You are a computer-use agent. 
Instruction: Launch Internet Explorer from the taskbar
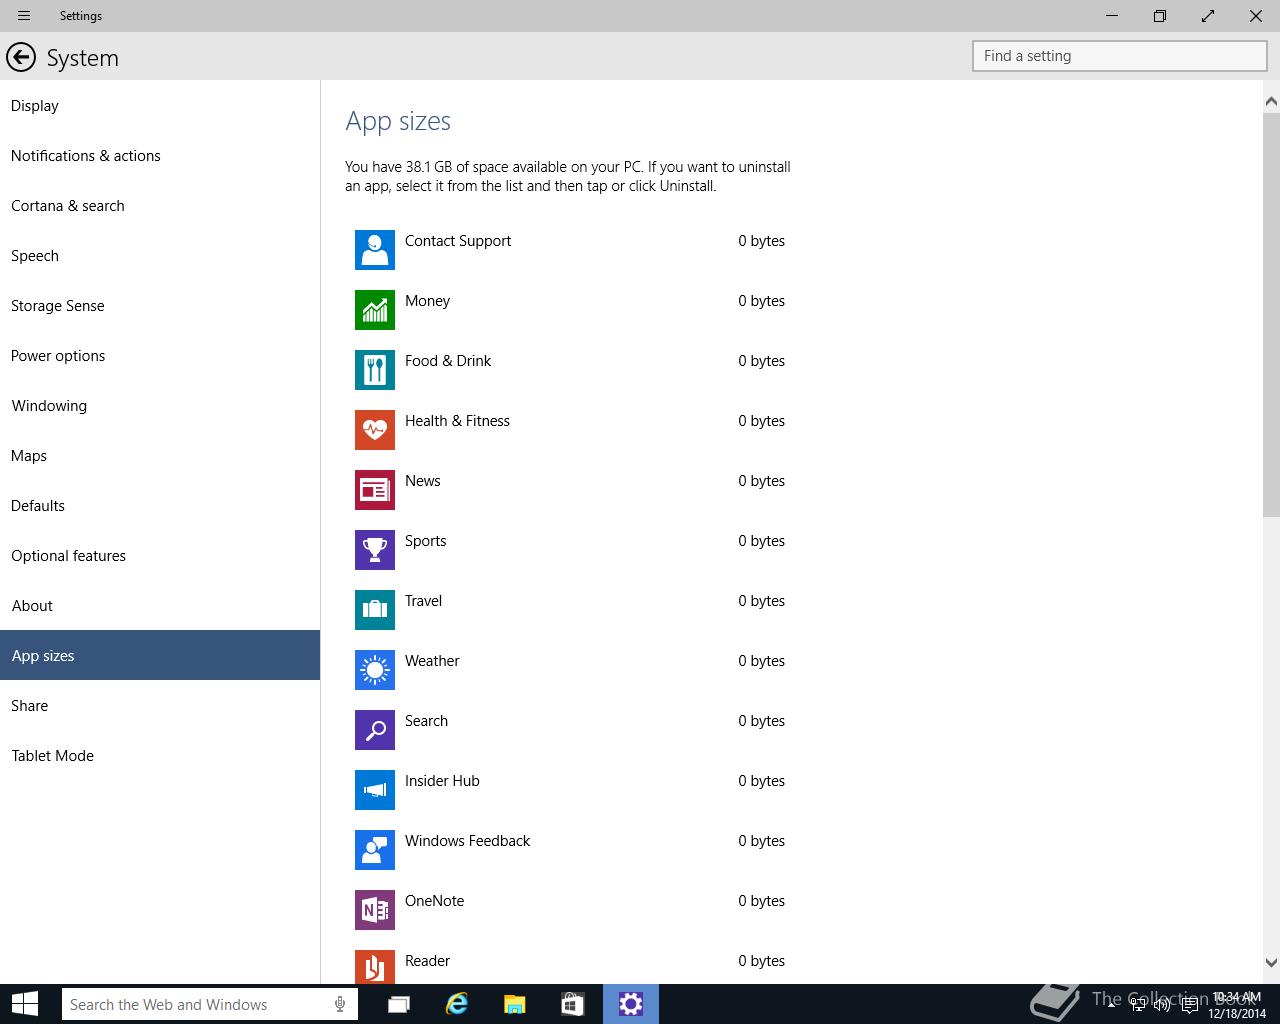point(457,1004)
